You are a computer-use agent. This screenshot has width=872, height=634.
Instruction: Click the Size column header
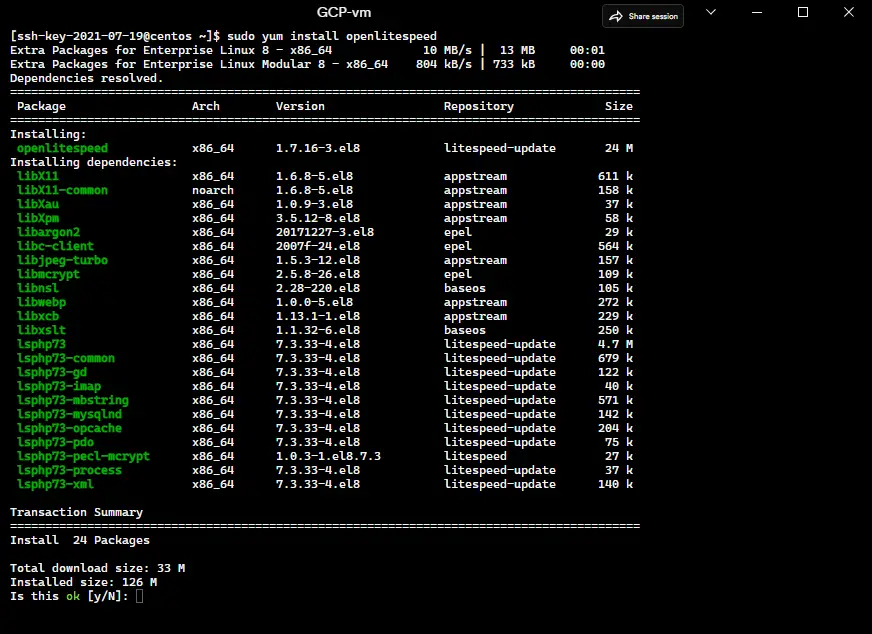pyautogui.click(x=619, y=106)
